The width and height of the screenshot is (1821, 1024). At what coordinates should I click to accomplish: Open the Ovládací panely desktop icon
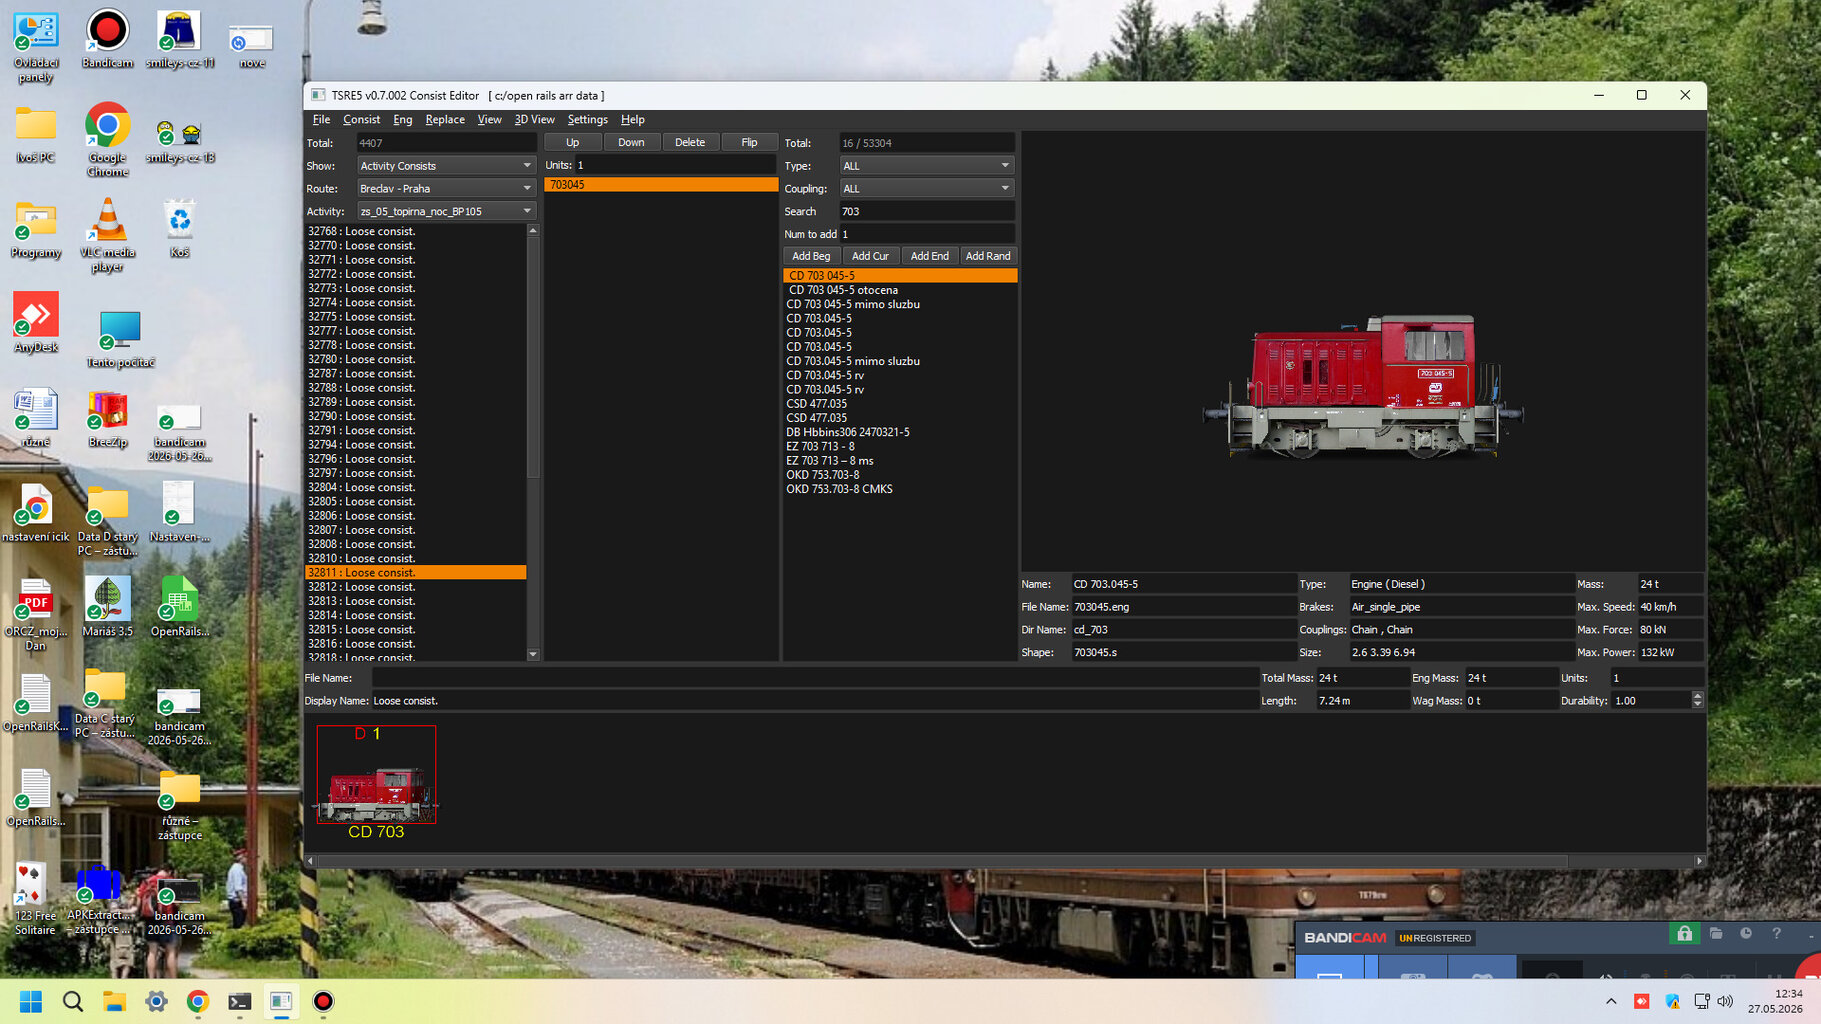(x=35, y=47)
